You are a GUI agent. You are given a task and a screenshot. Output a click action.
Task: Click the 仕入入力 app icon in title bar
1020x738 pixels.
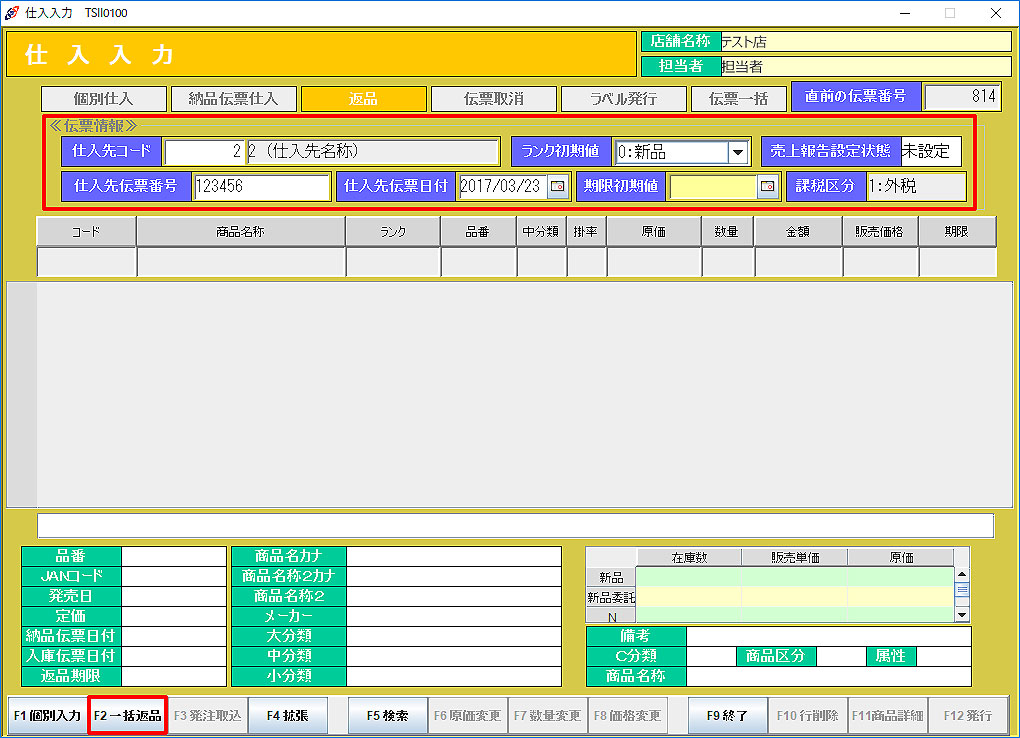(12, 13)
